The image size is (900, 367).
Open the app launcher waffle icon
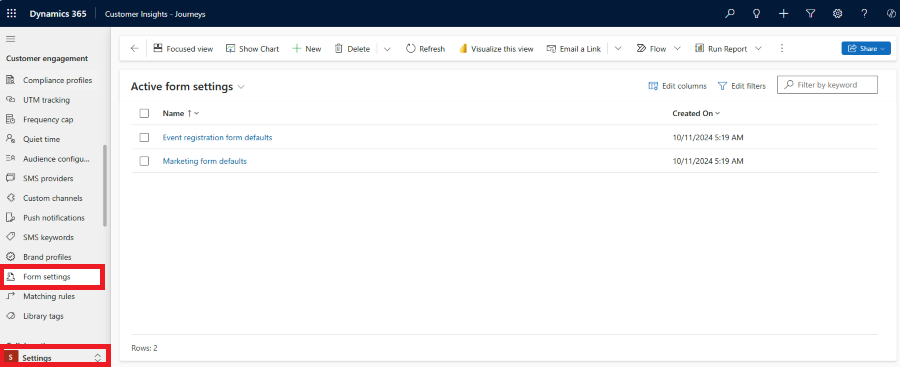(11, 14)
